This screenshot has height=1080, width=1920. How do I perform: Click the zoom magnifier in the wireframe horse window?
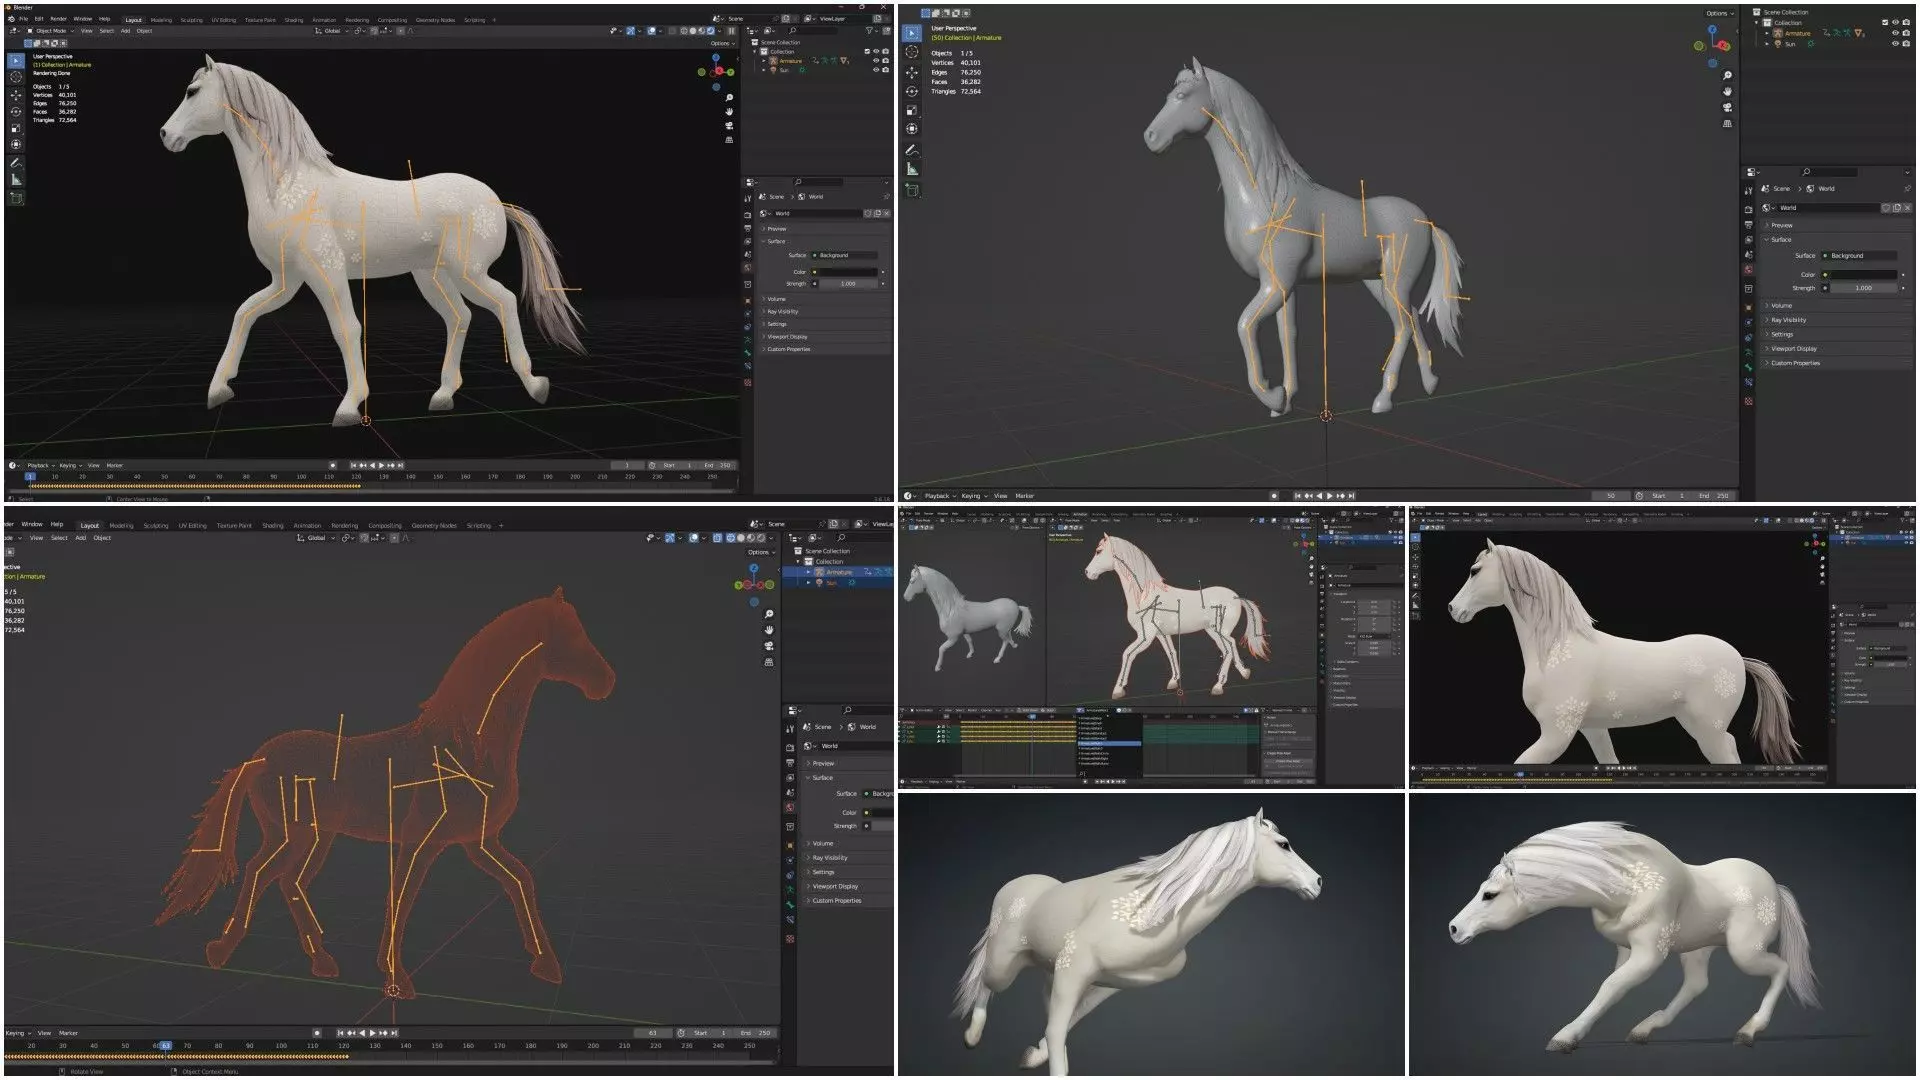click(768, 614)
